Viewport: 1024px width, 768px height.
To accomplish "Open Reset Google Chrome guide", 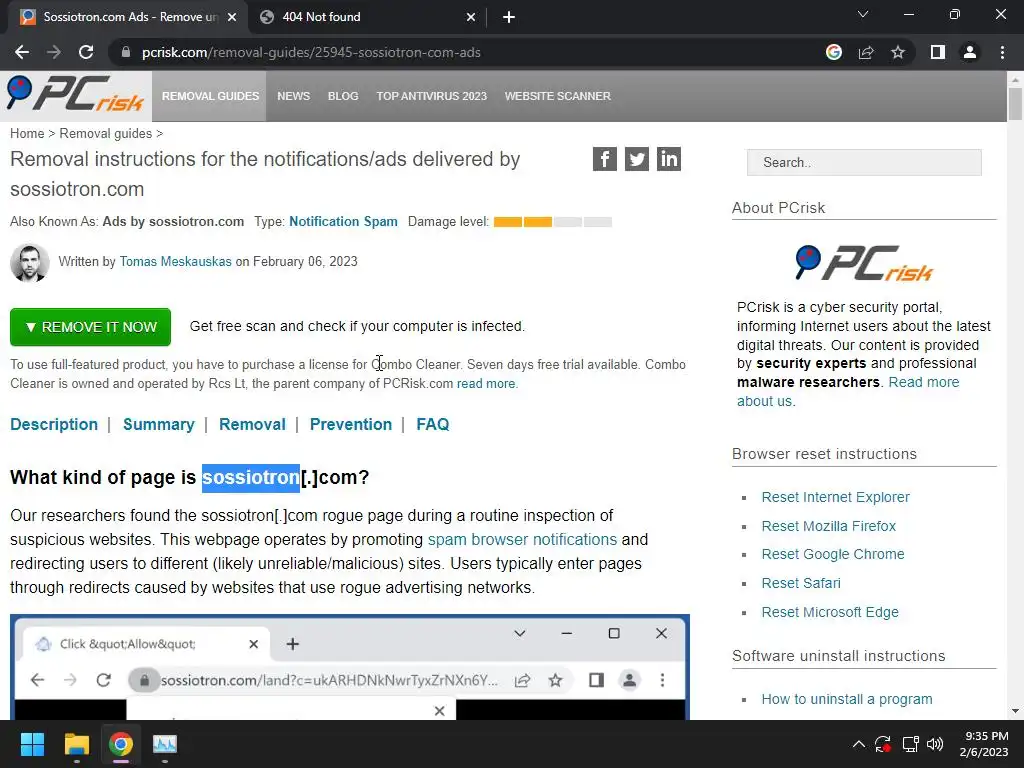I will point(833,554).
